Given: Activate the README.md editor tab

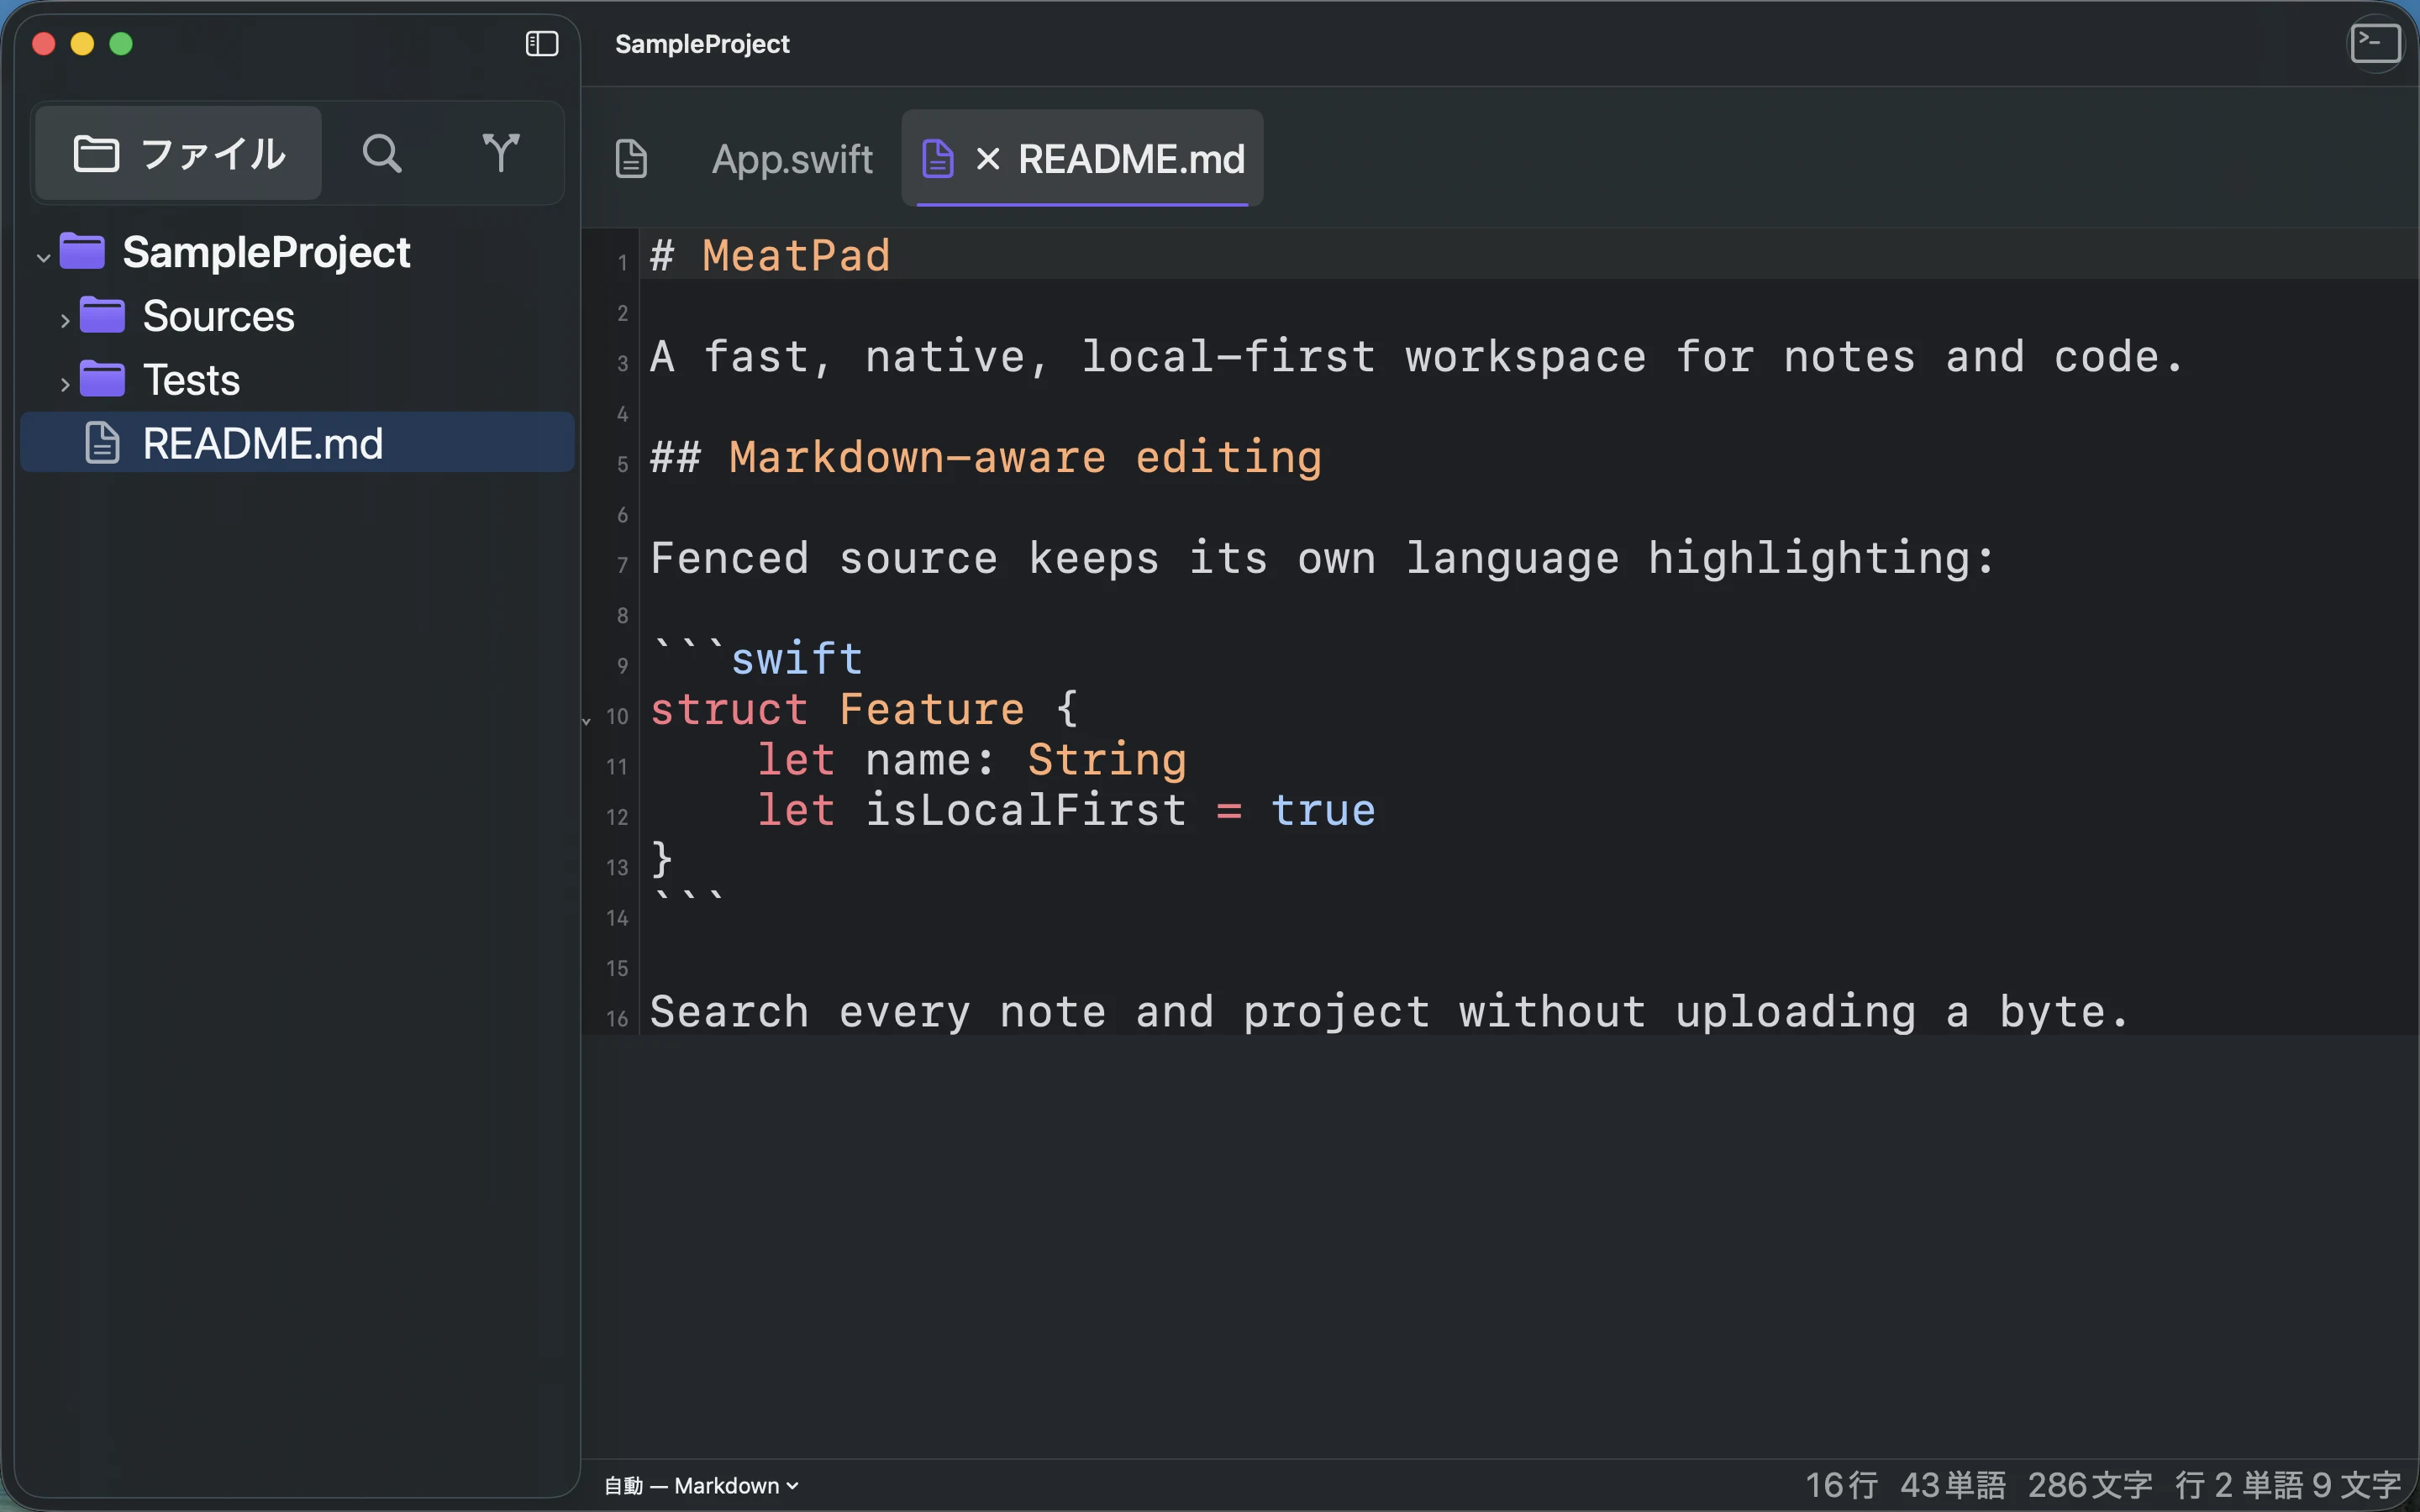Looking at the screenshot, I should click(1082, 158).
